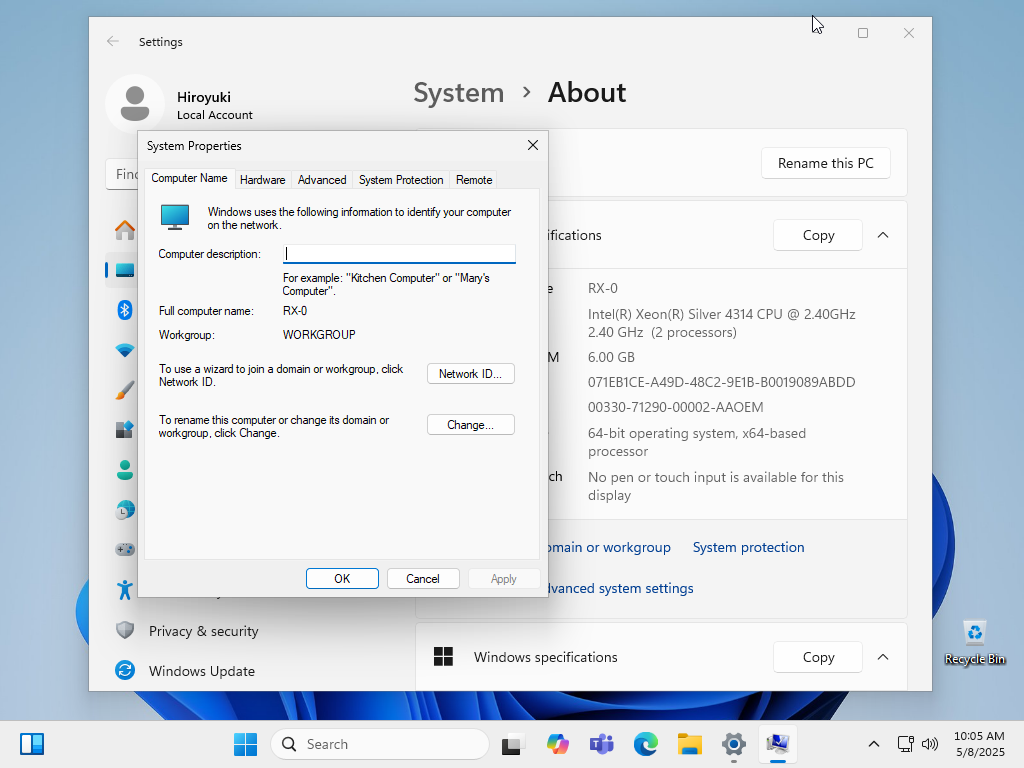Open Recycle Bin on the desktop
The width and height of the screenshot is (1024, 768).
pos(974,643)
